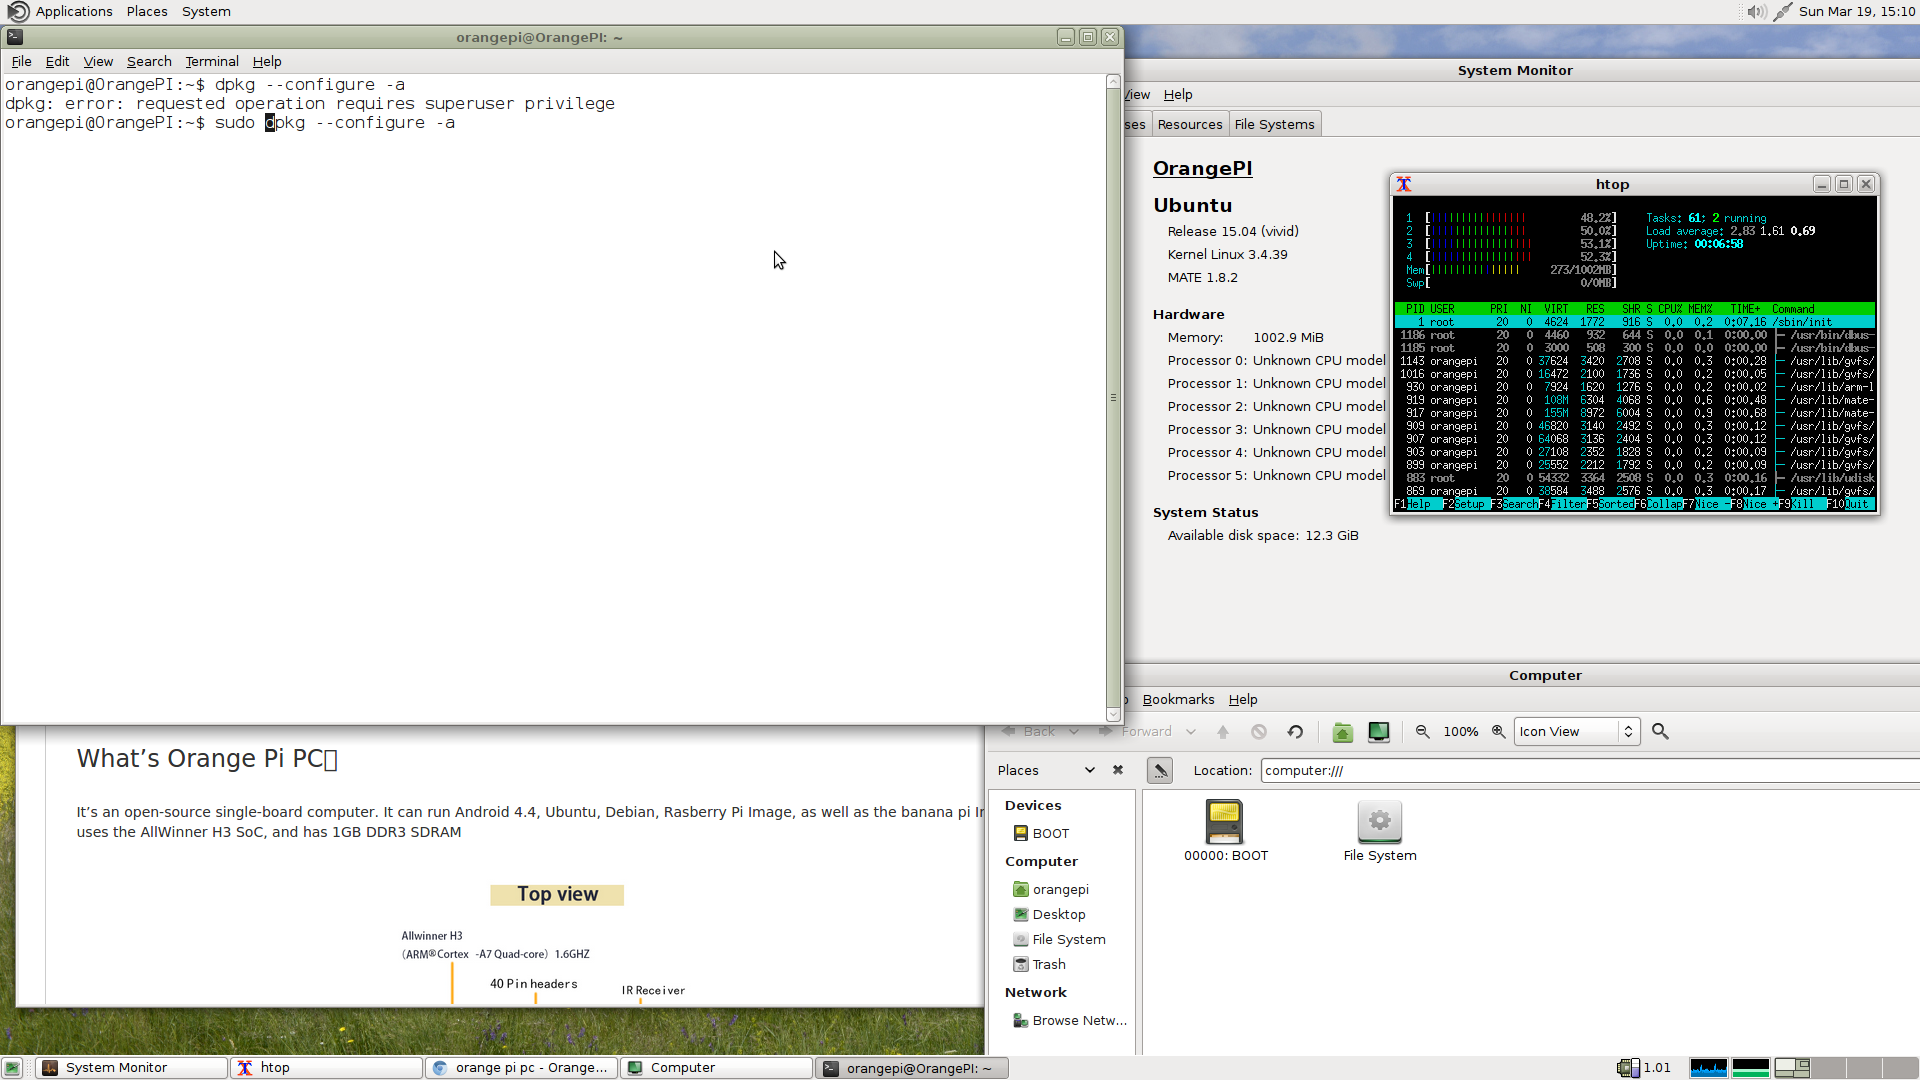This screenshot has width=1920, height=1080.
Task: Open the Terminal menu in terminal window
Action: [212, 61]
